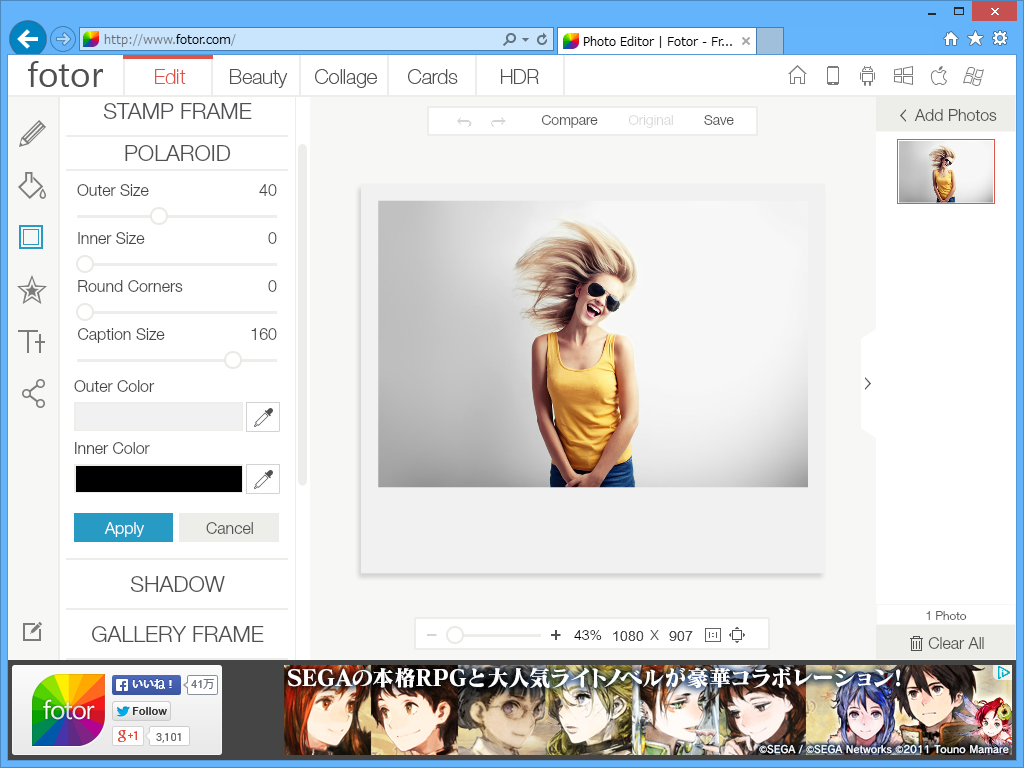Click the fit-to-screen icon beside zoom controls

[737, 634]
